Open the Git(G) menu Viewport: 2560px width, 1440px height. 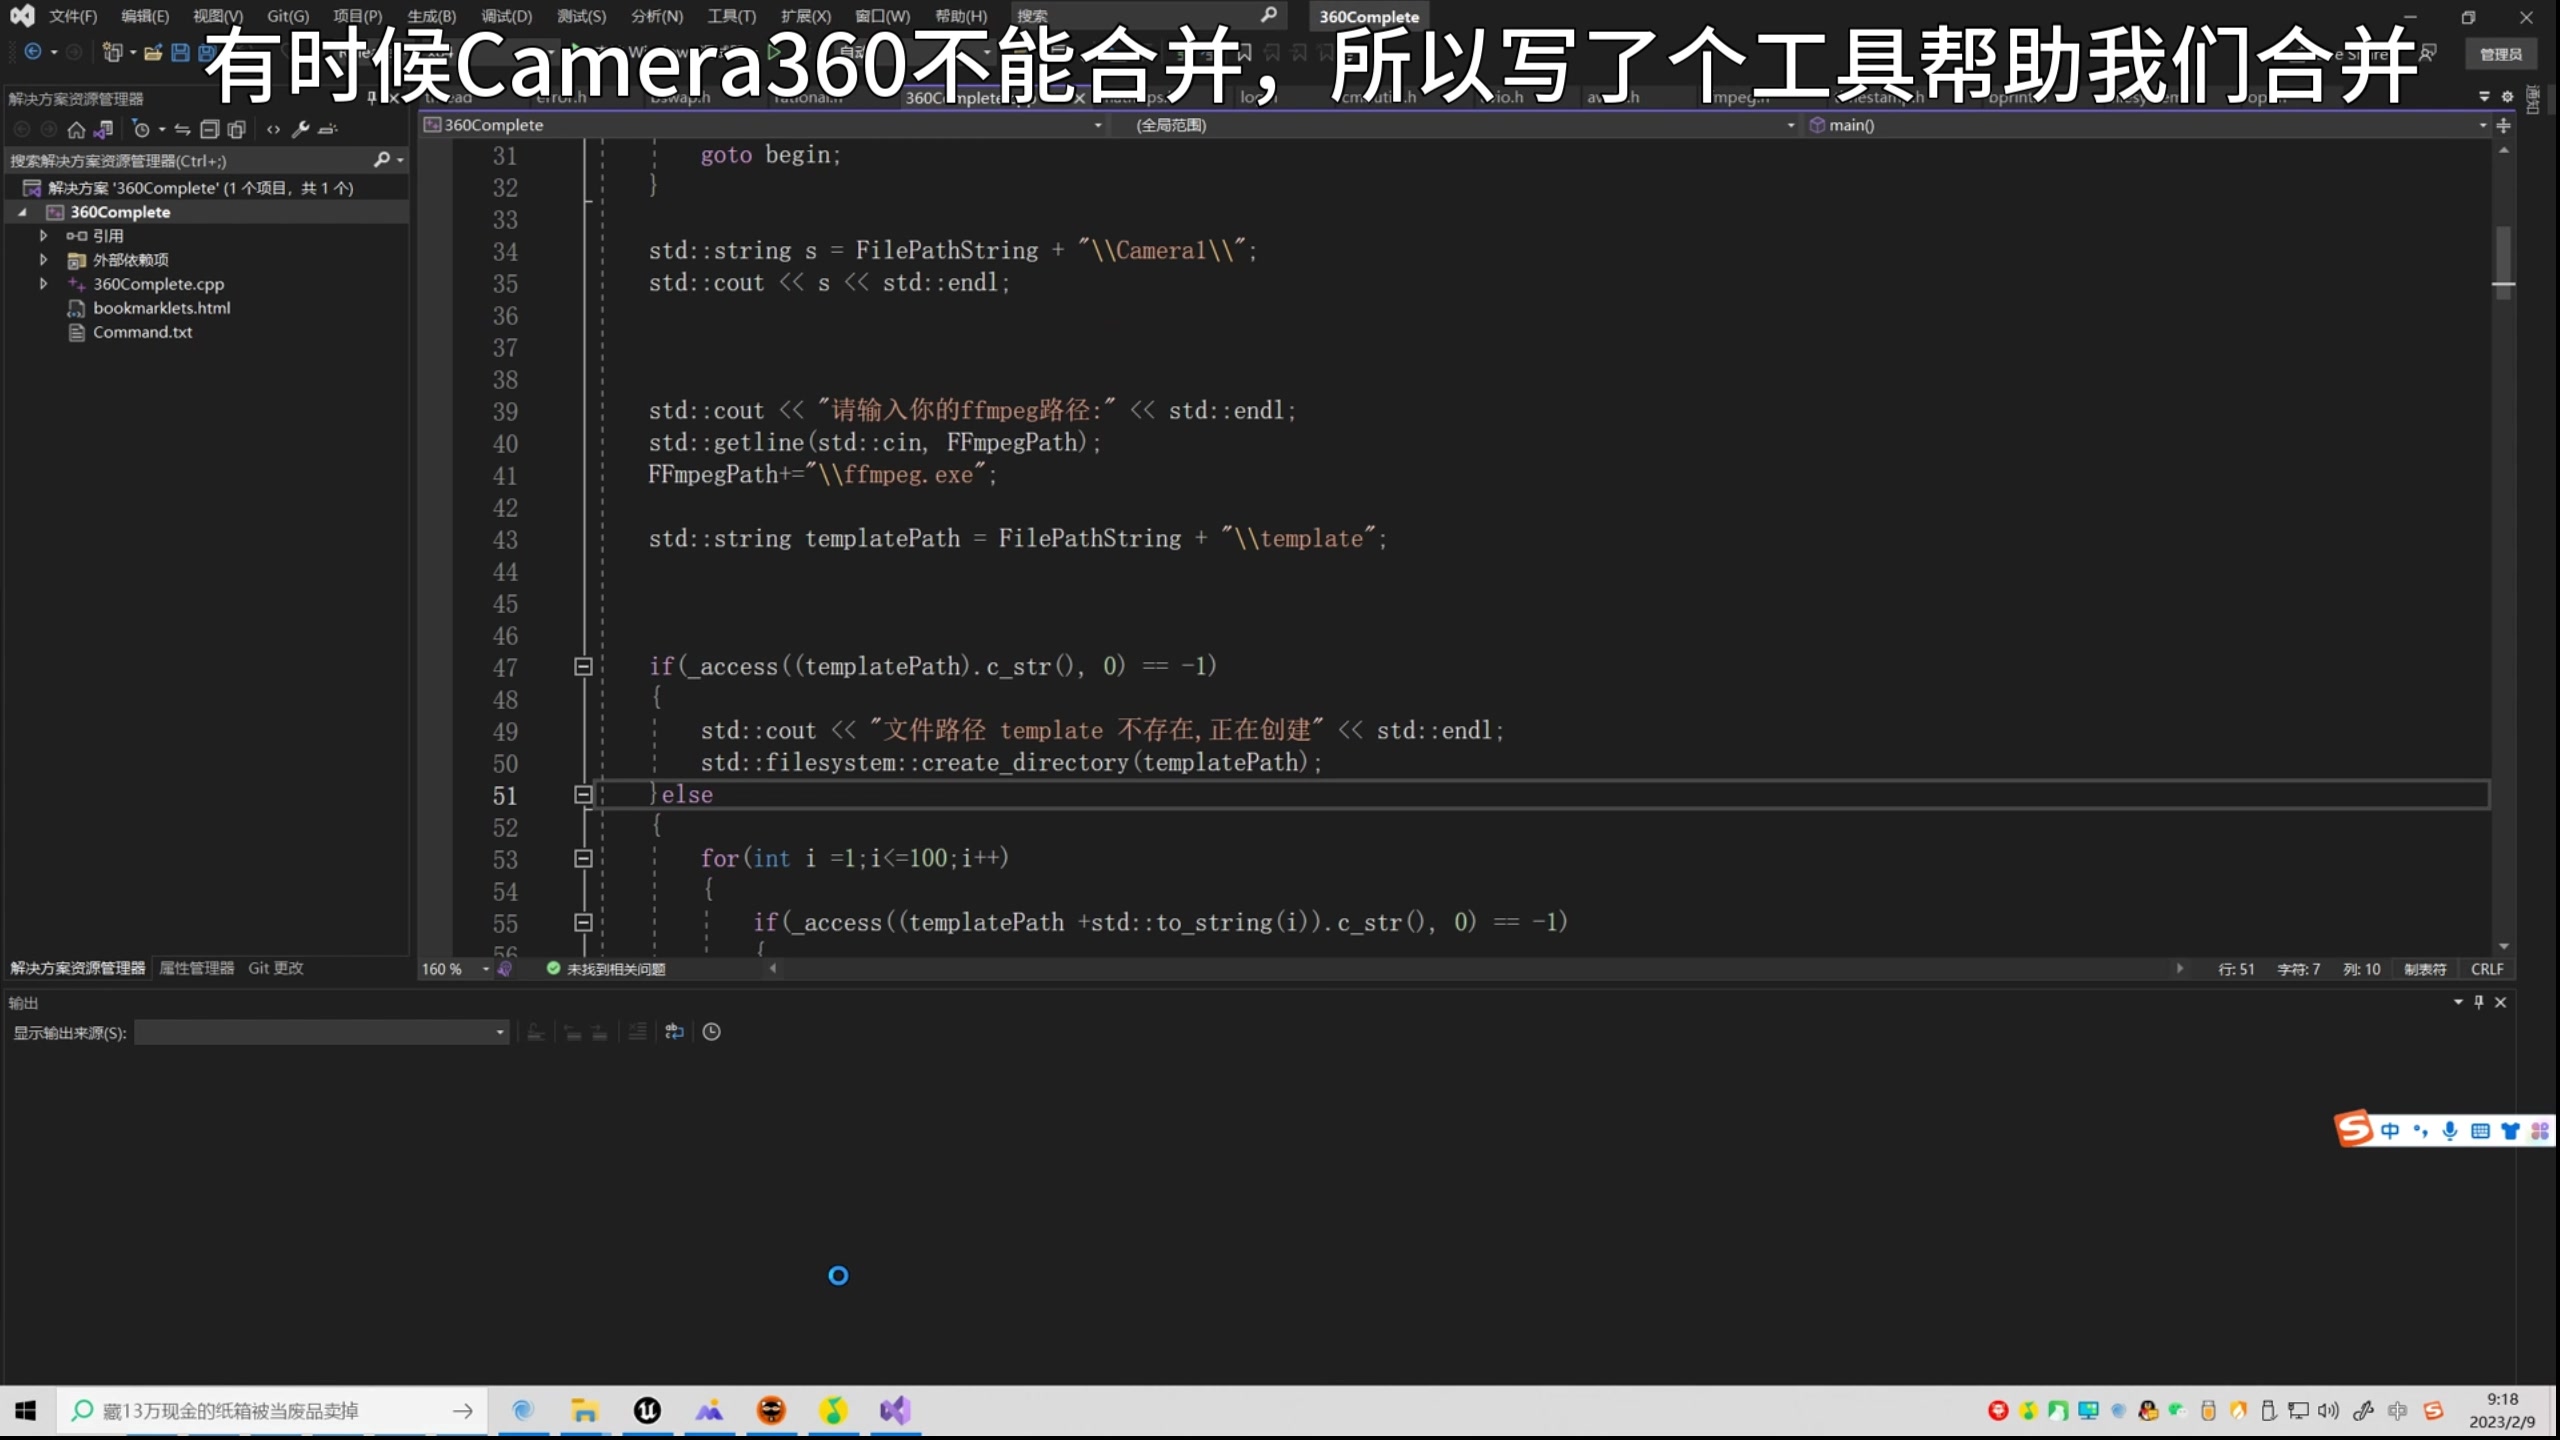(288, 16)
